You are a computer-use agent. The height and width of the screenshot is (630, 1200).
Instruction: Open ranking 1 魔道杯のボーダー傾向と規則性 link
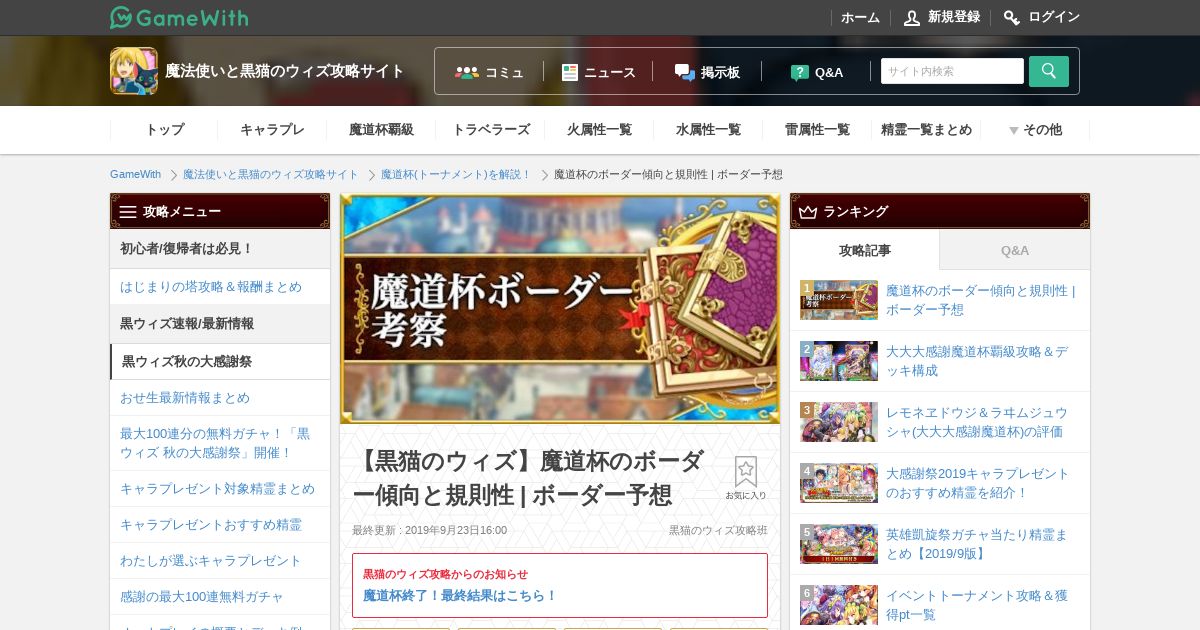coord(981,300)
